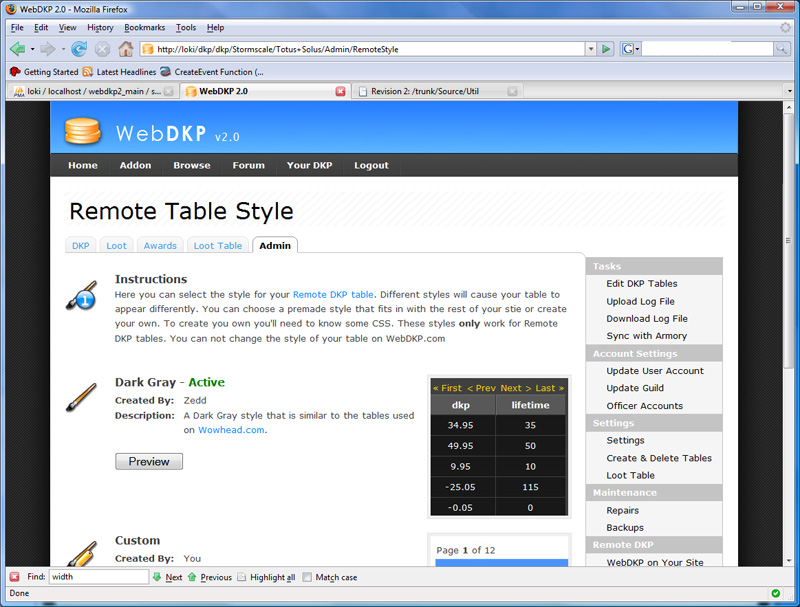Enable the Match case checkbox
The image size is (800, 607).
tap(308, 577)
